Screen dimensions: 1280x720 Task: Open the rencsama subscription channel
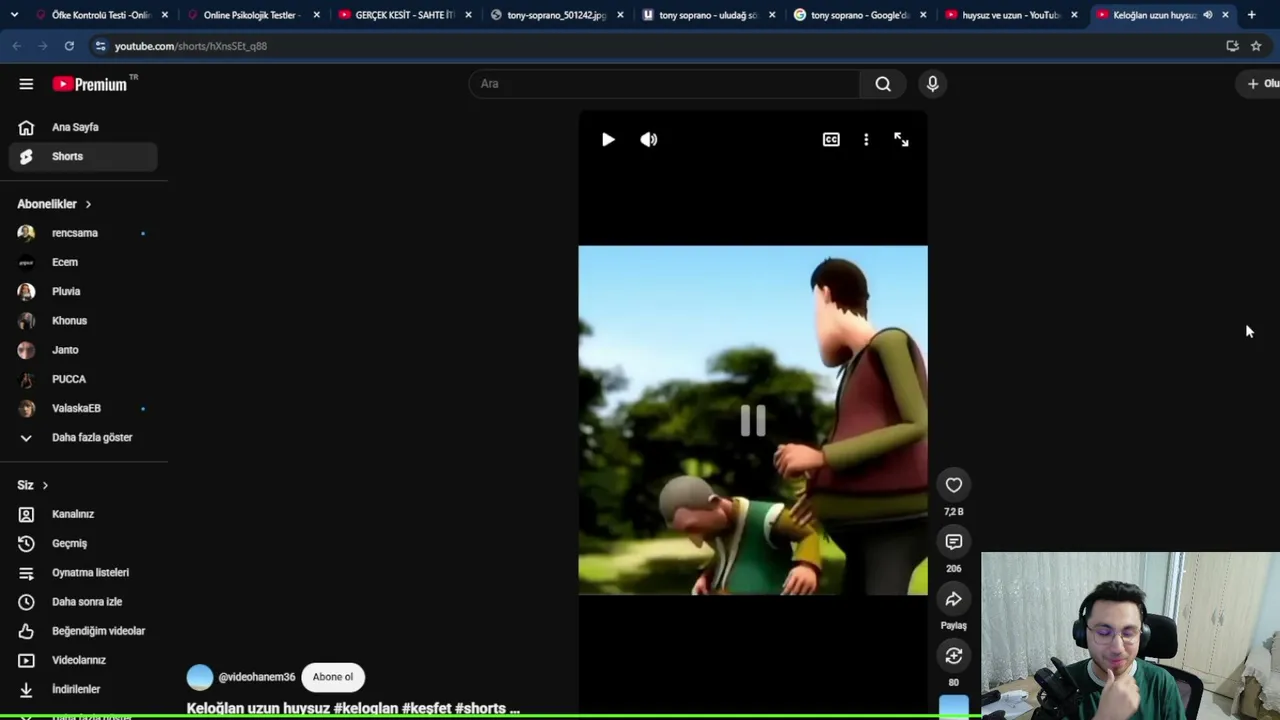click(x=84, y=233)
